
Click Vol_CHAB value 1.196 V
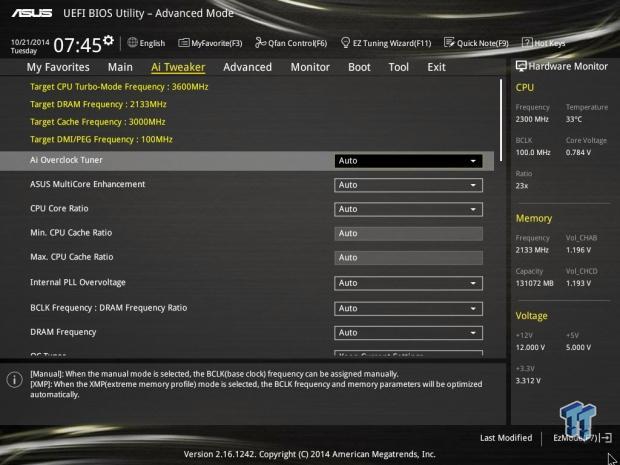(578, 250)
